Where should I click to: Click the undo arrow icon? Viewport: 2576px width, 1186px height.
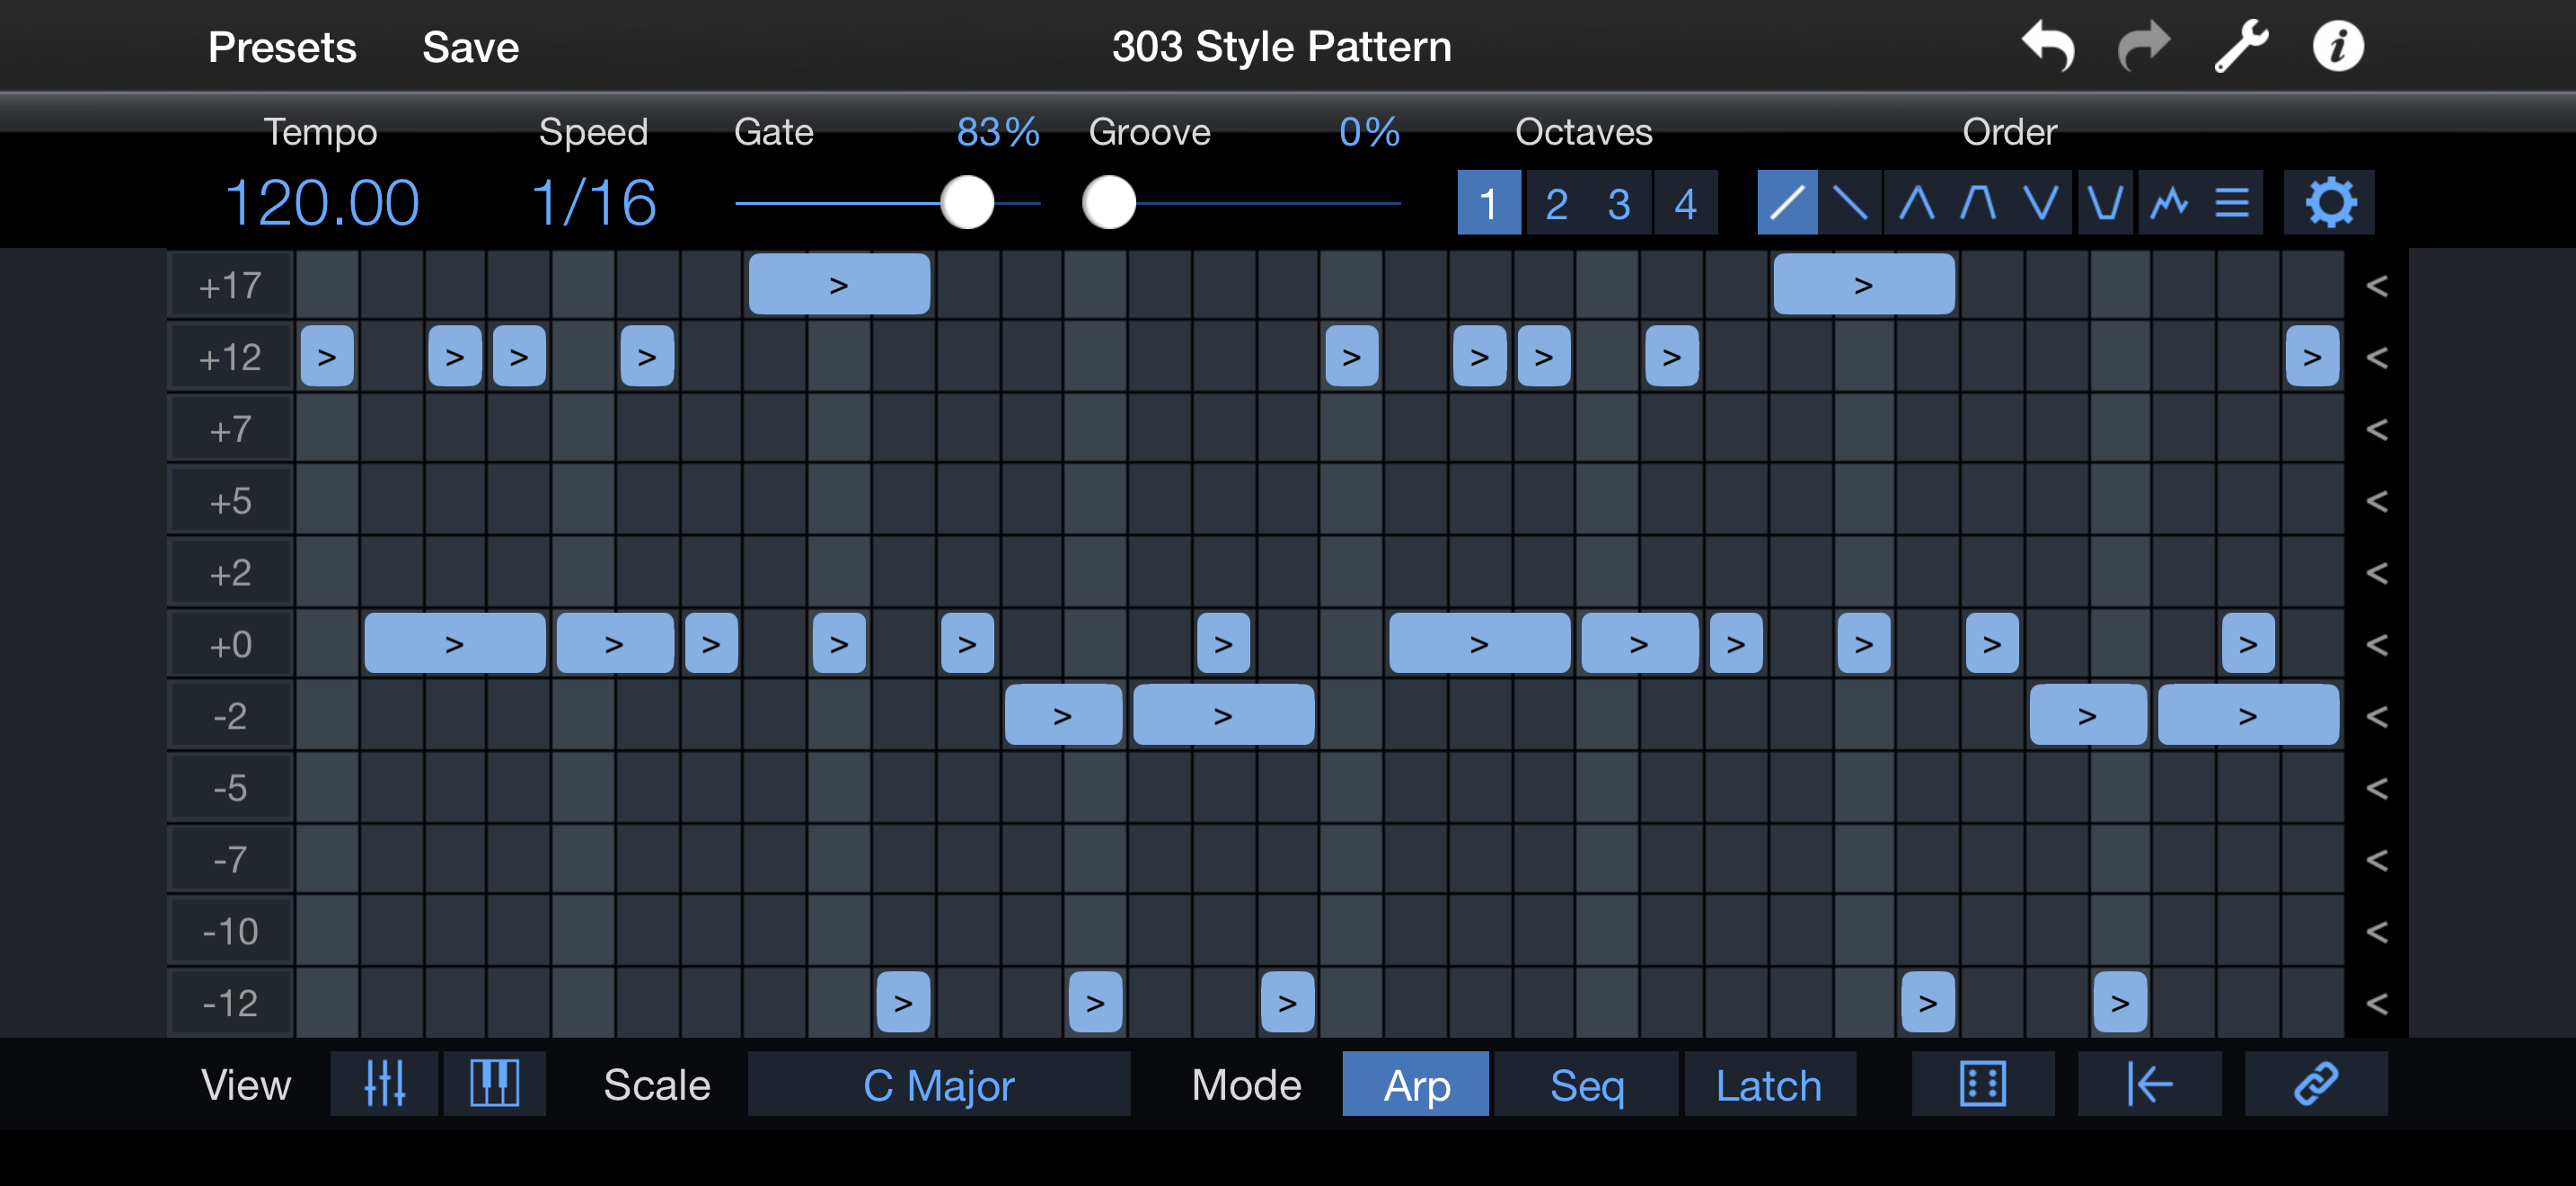[2047, 46]
